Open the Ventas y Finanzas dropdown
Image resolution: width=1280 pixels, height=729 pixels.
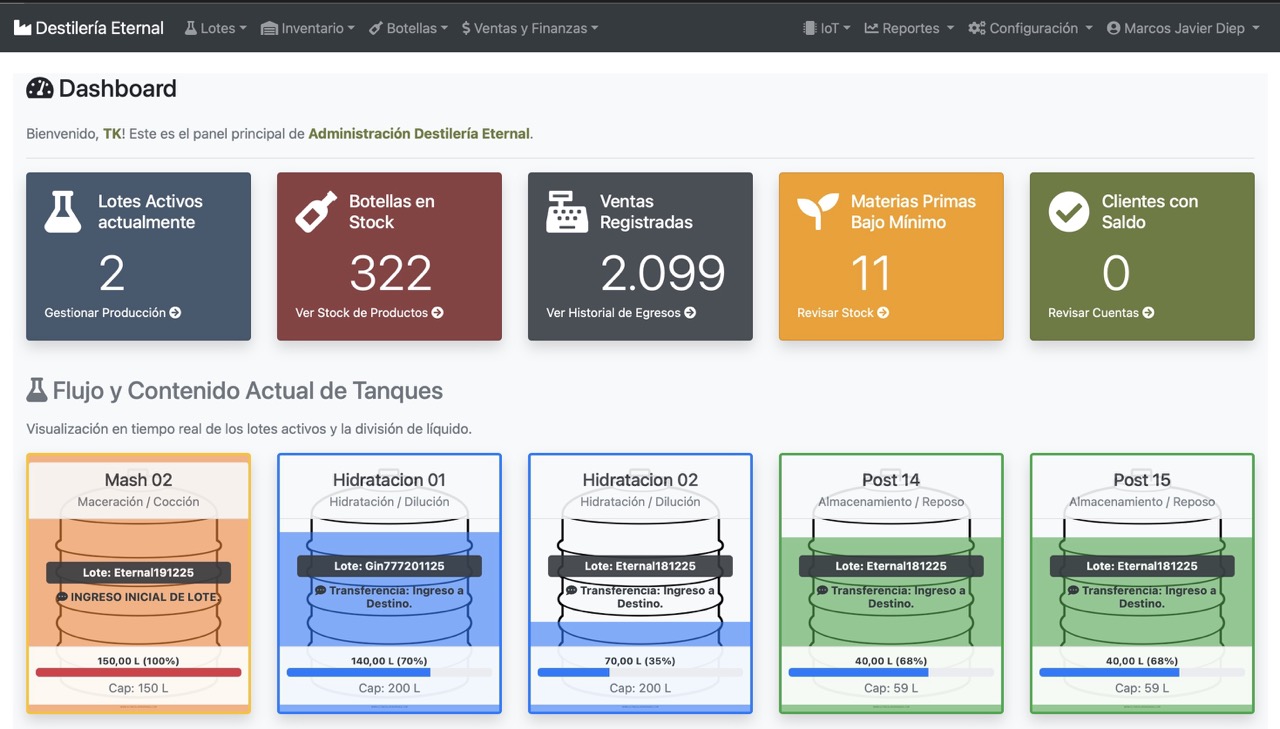tap(529, 28)
